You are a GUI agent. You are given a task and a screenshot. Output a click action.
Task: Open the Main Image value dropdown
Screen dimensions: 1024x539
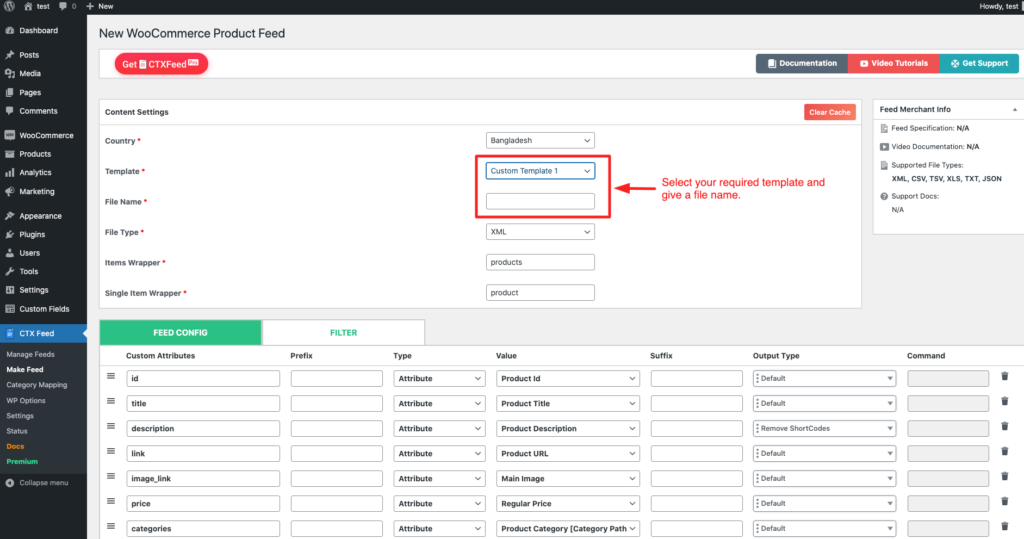568,479
